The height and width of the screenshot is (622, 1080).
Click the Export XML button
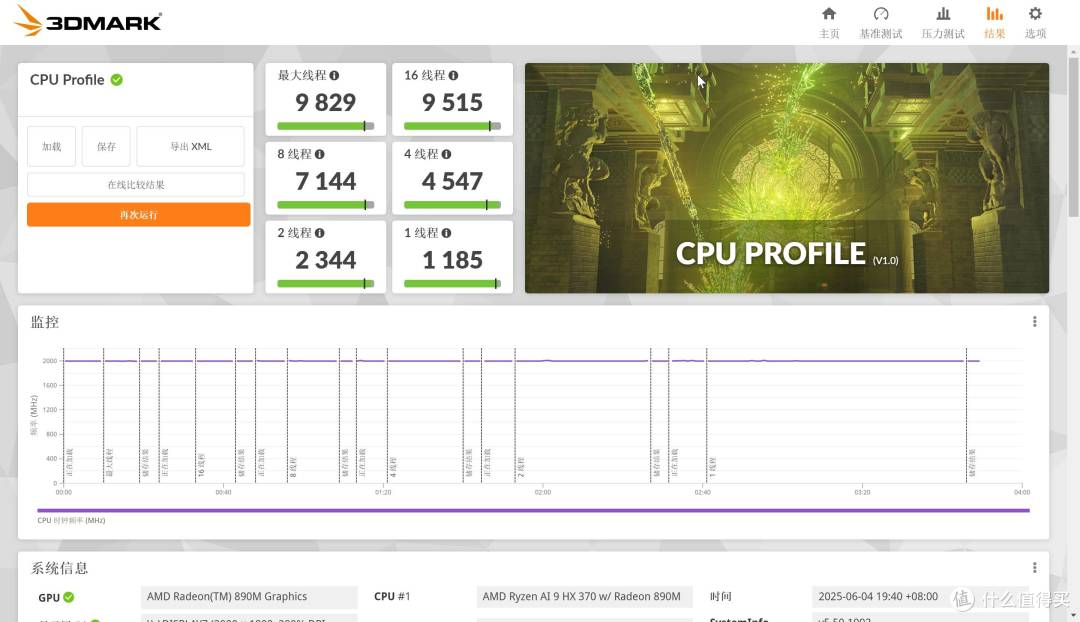click(191, 146)
